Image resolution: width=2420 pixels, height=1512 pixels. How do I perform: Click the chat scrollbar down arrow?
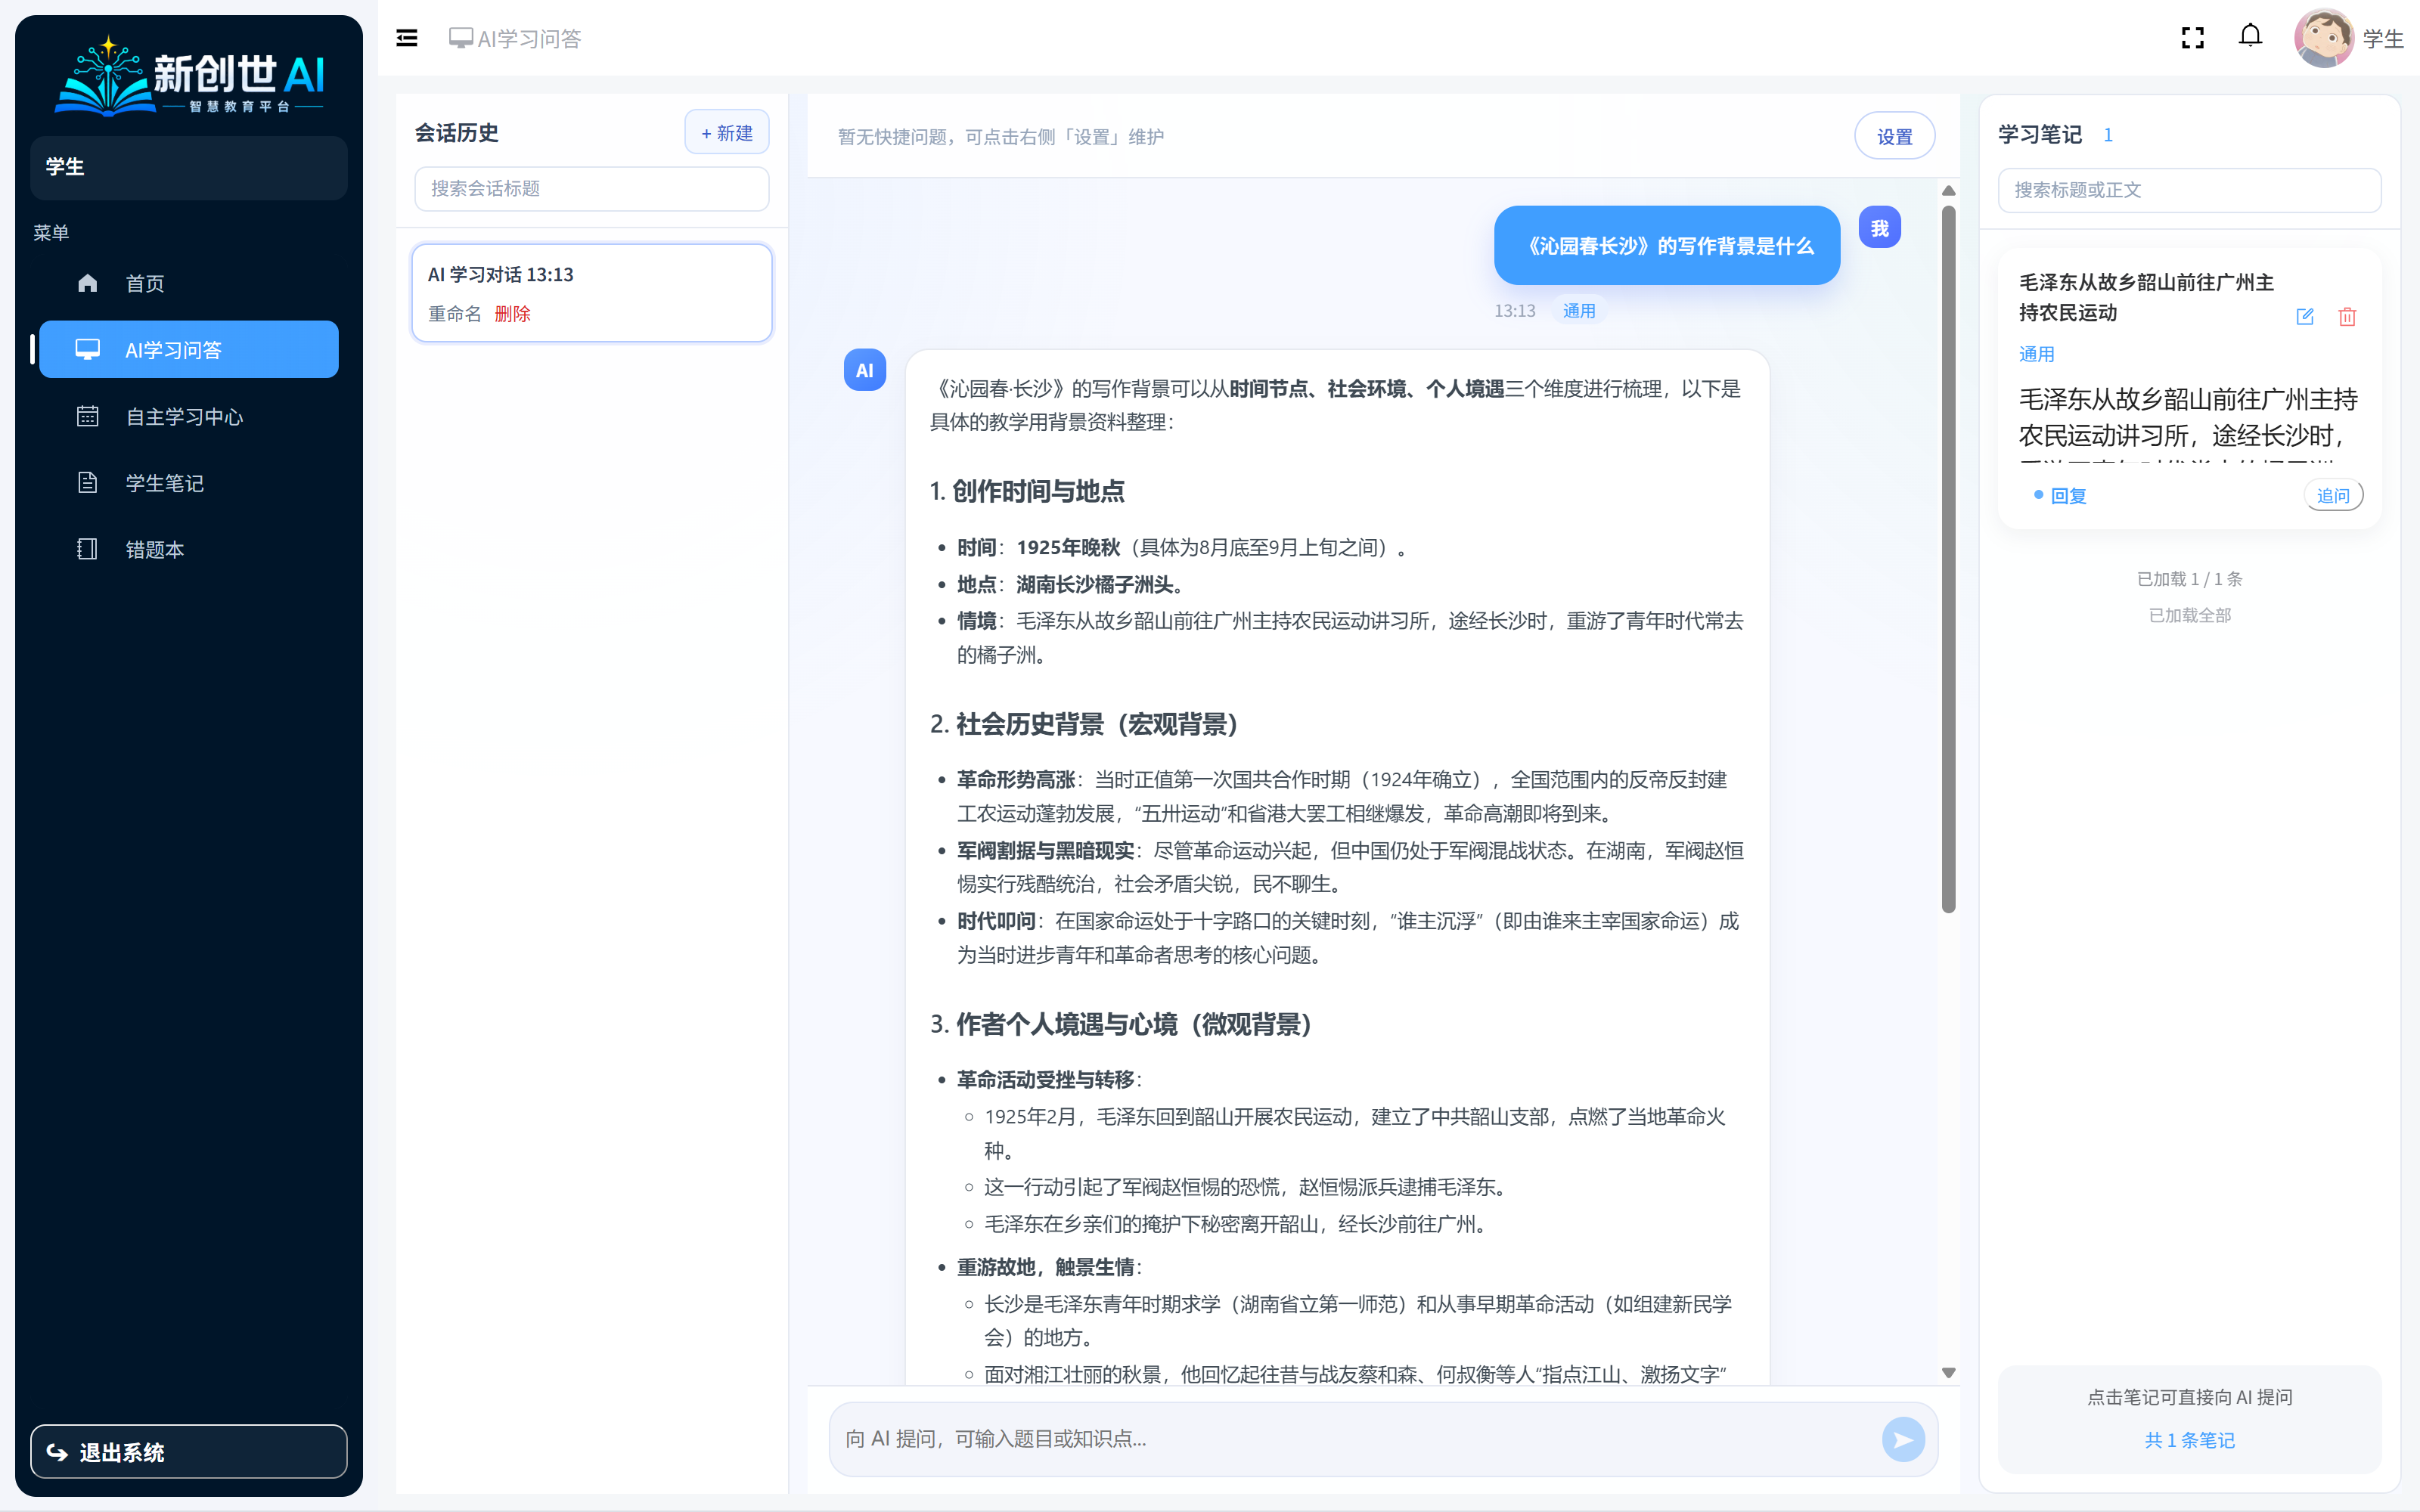[x=1948, y=1373]
